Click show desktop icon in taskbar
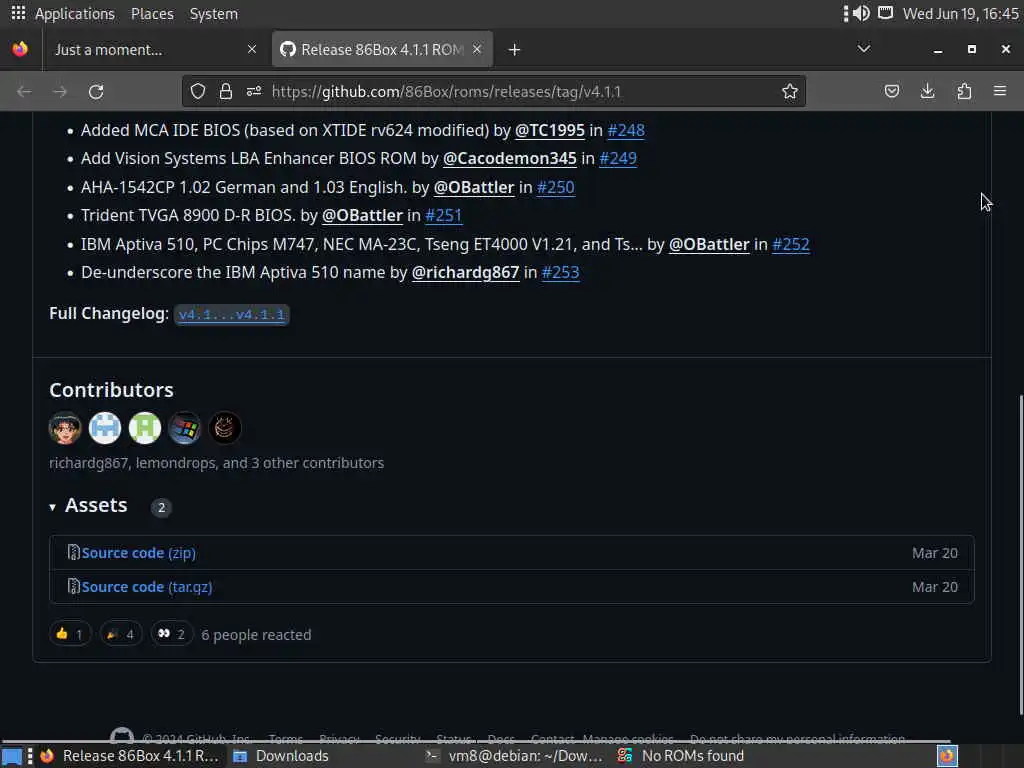1024x768 pixels. (12, 756)
